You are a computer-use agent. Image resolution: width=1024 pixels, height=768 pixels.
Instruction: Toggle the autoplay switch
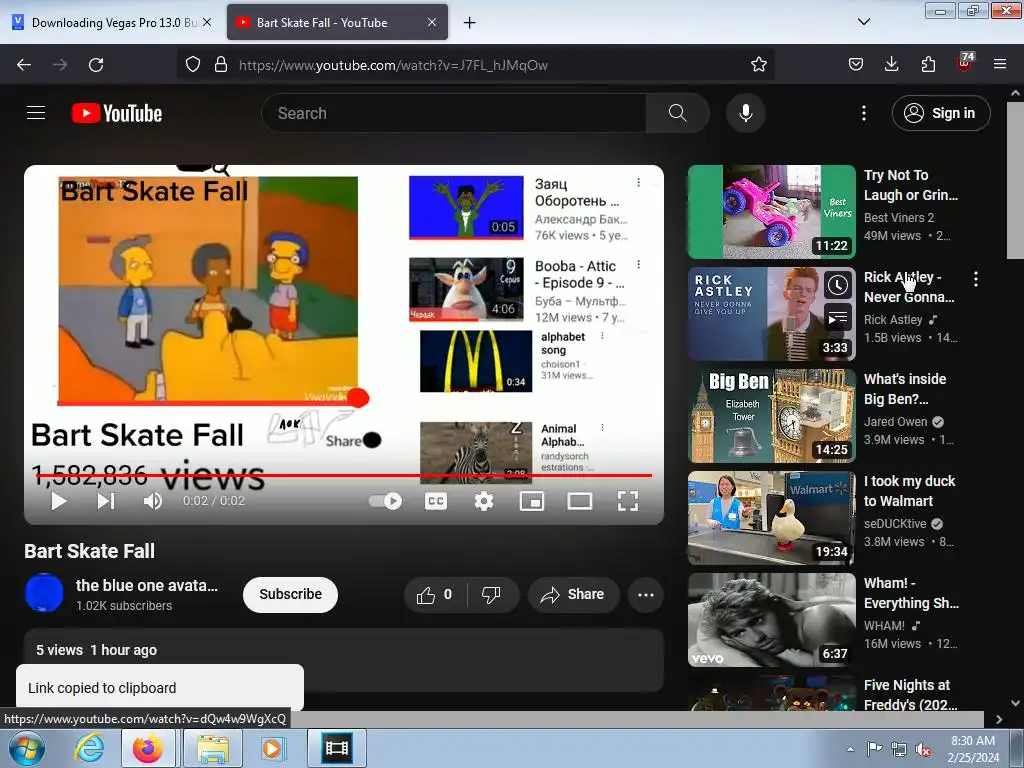(x=385, y=501)
